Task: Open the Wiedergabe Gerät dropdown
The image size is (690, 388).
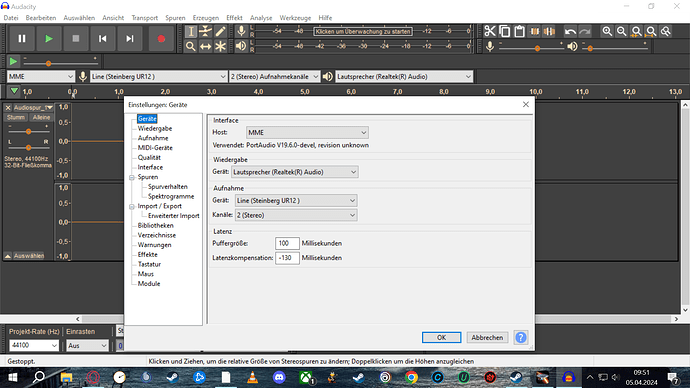Action: coord(295,172)
